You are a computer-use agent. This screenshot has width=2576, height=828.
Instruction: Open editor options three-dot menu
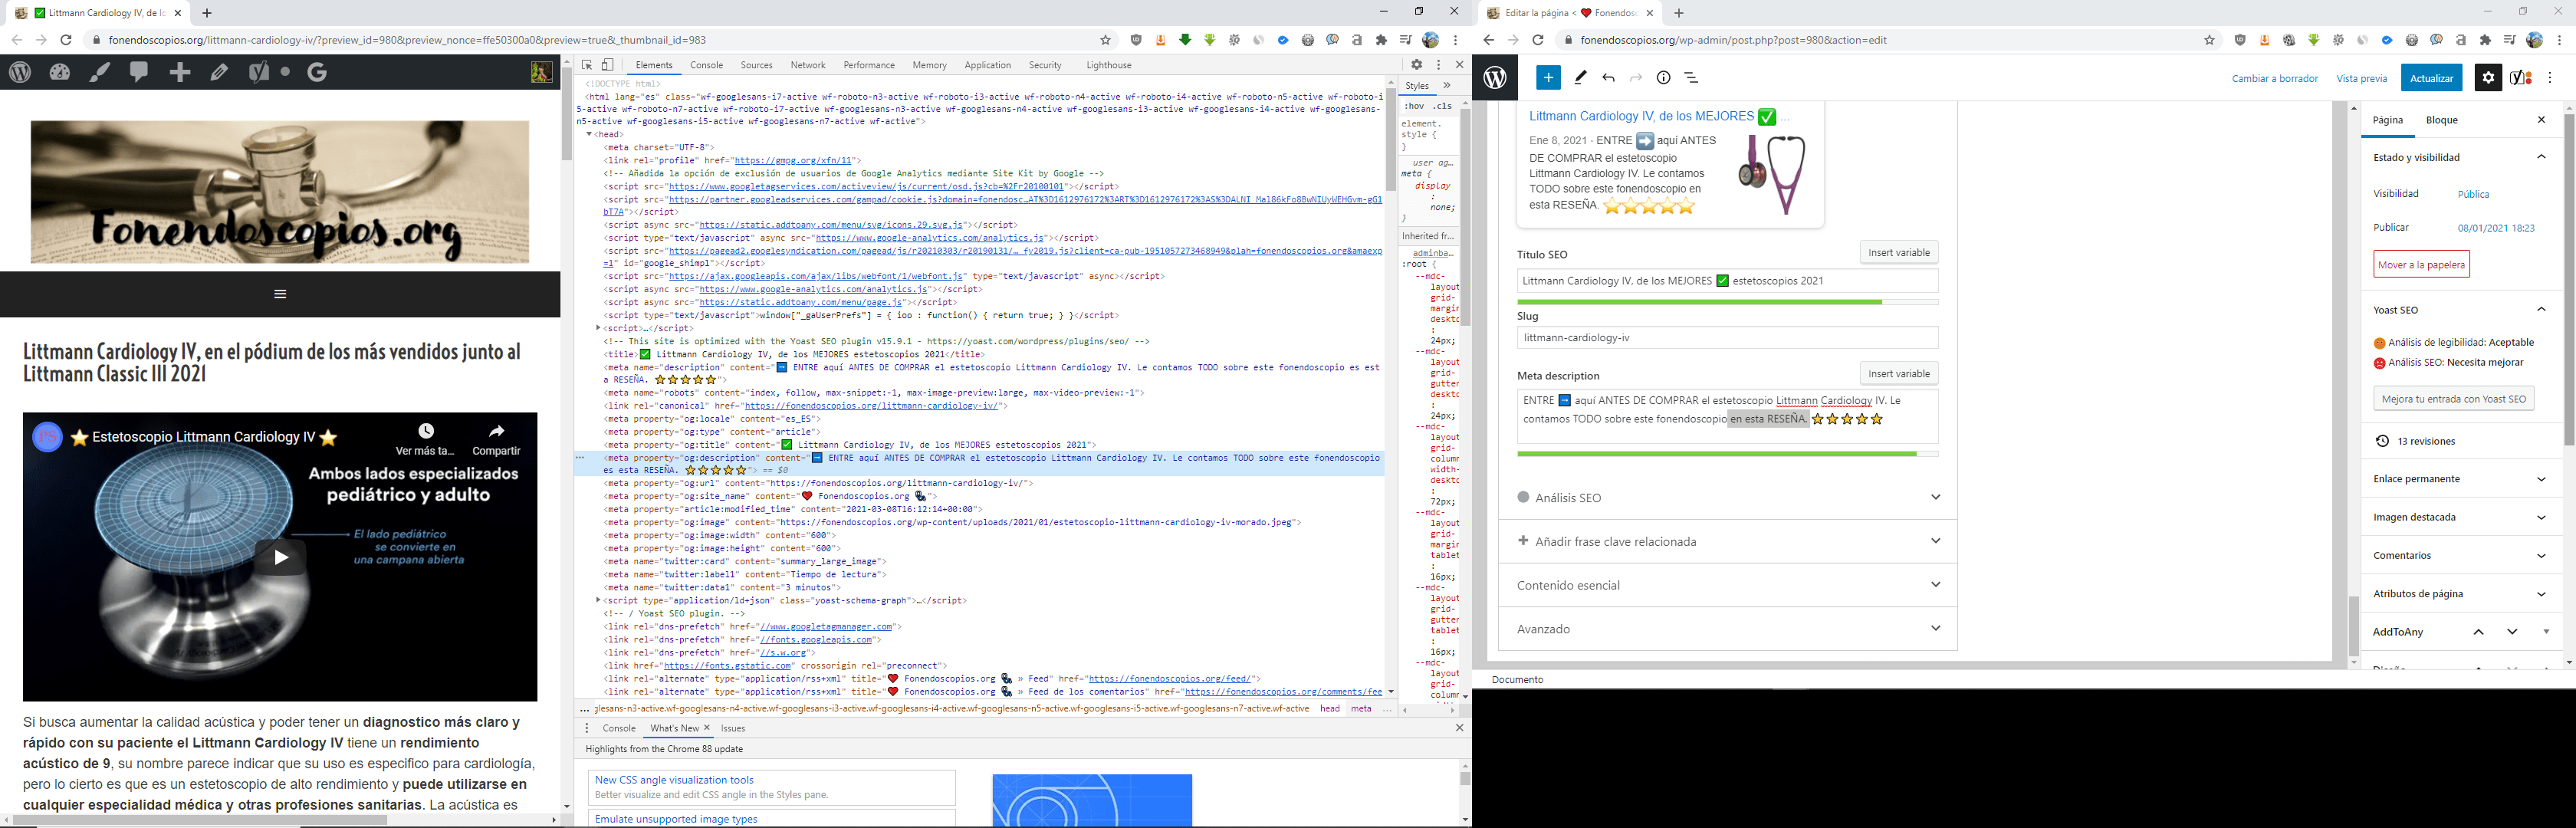pos(2550,78)
